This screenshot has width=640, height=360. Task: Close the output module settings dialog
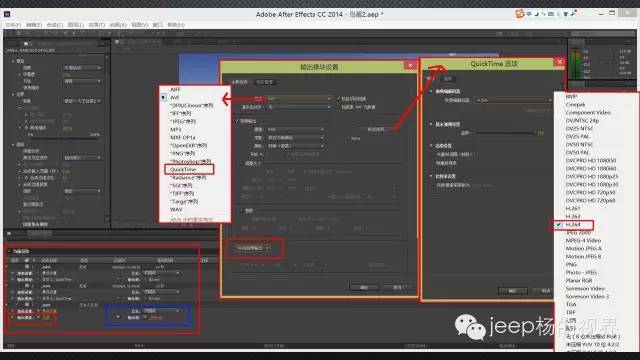[410, 65]
